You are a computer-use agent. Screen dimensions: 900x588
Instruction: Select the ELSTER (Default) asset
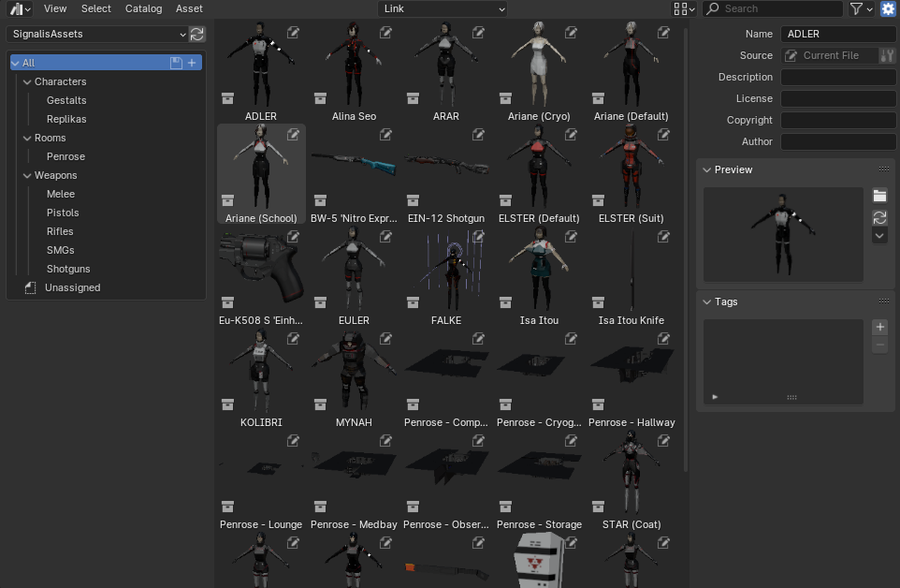(x=539, y=175)
